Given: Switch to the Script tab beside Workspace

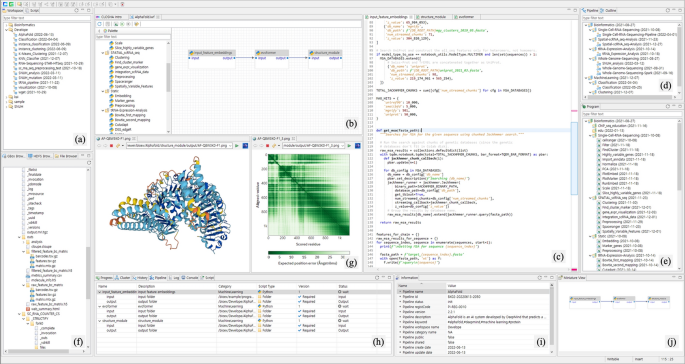Looking at the screenshot, I should (33, 10).
